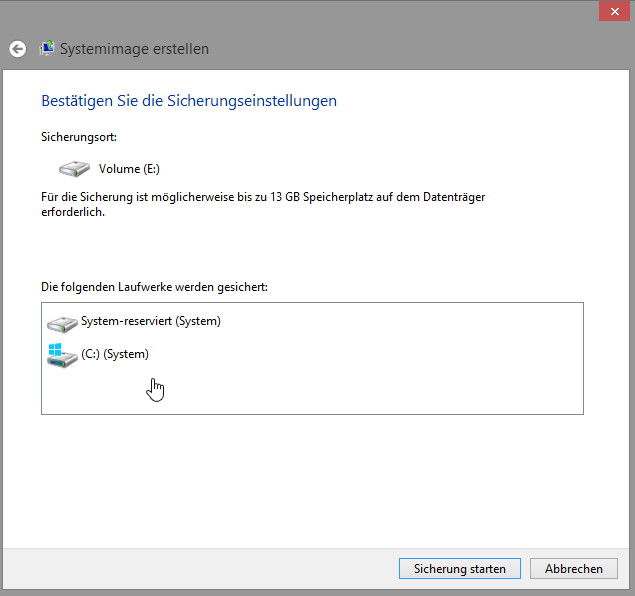Viewport: 635px width, 596px height.
Task: Select the System-reserviert (System) entry
Action: pyautogui.click(x=151, y=321)
